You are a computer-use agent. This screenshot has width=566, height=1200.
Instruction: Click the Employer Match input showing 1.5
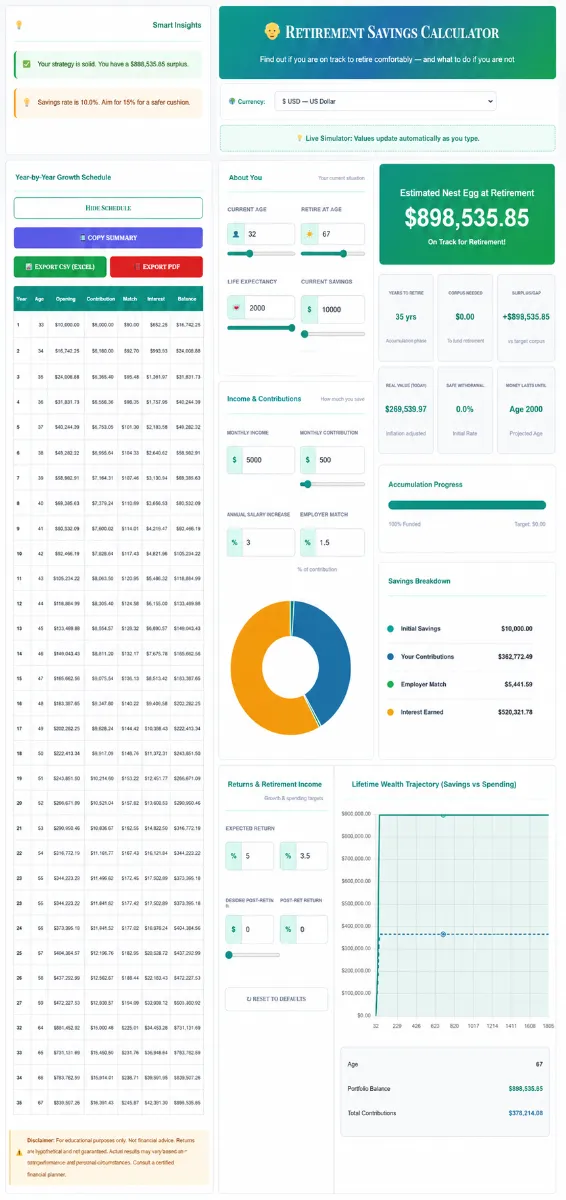[x=341, y=542]
